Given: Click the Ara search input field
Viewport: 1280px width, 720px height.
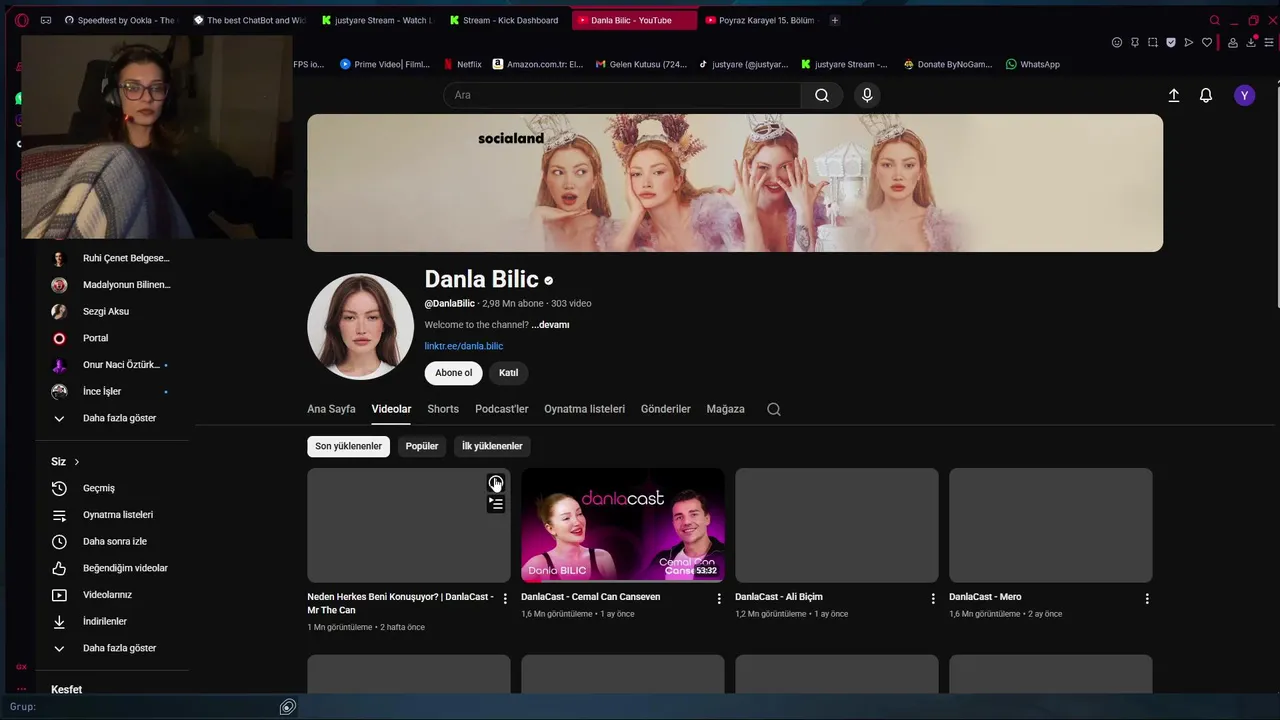Looking at the screenshot, I should (x=622, y=95).
